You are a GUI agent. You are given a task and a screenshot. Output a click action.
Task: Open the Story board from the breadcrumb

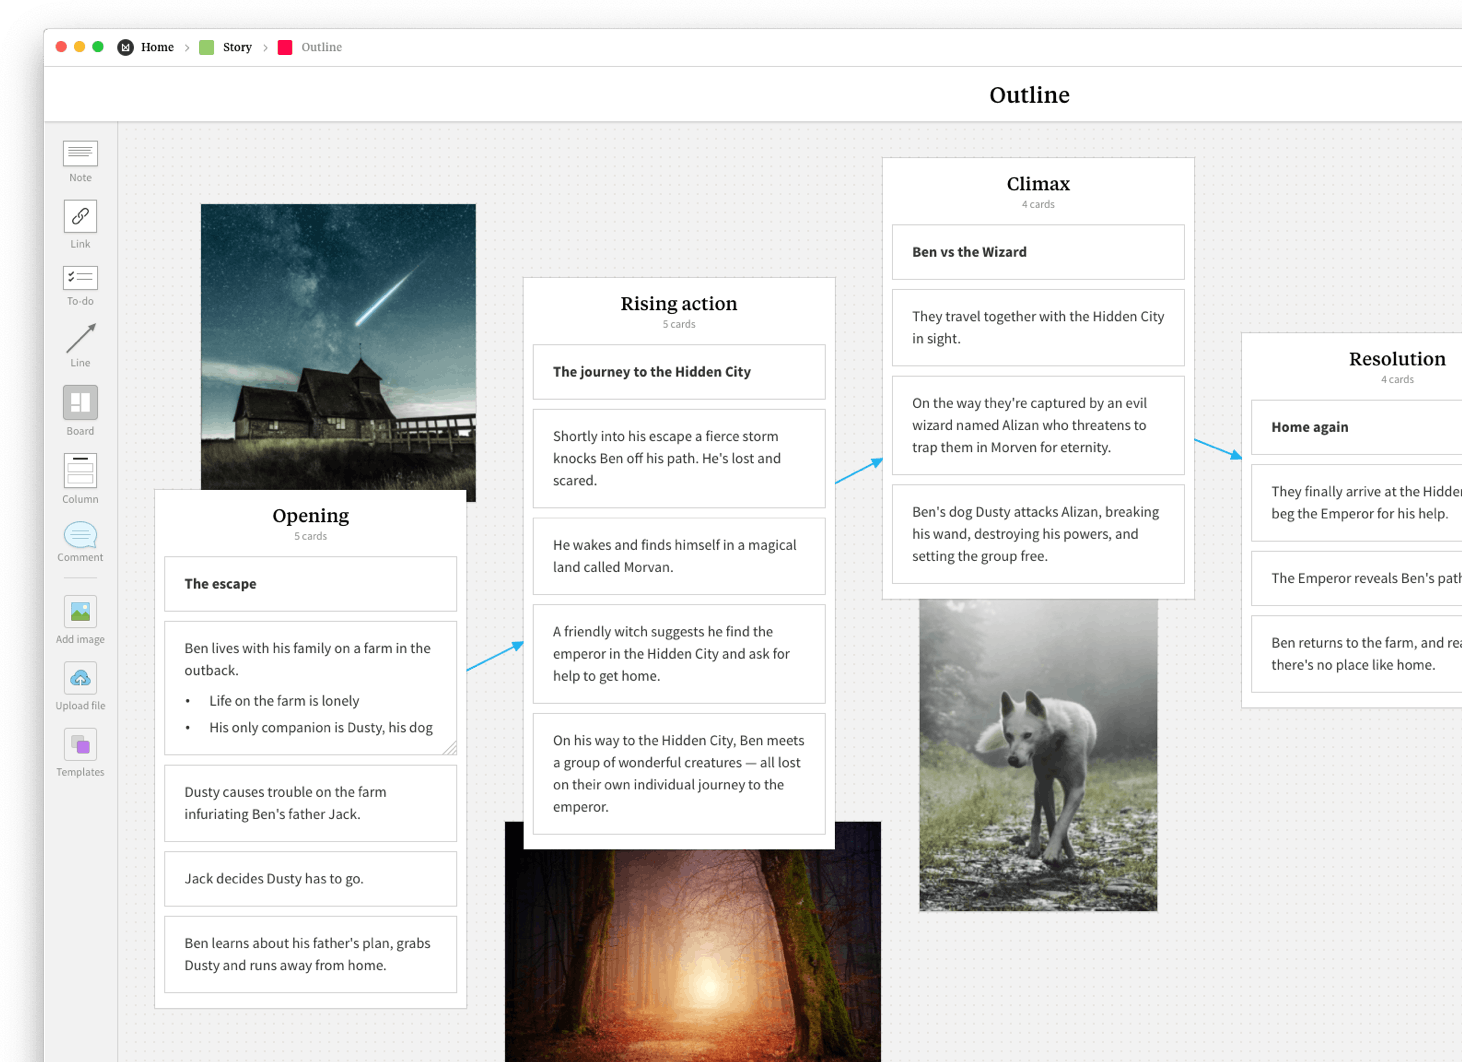(x=237, y=47)
